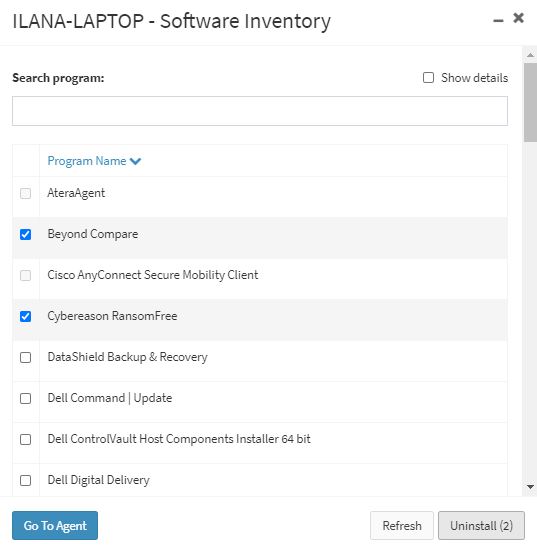Screen dimensions: 537x552
Task: Tick Dell ControlVault Host Components checkbox
Action: coord(25,439)
